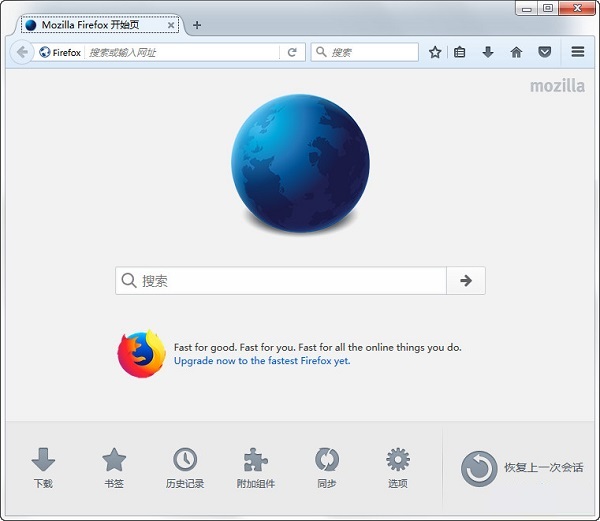Open 下载 (Downloads) at bottom bar
This screenshot has height=521, width=600.
(x=43, y=467)
